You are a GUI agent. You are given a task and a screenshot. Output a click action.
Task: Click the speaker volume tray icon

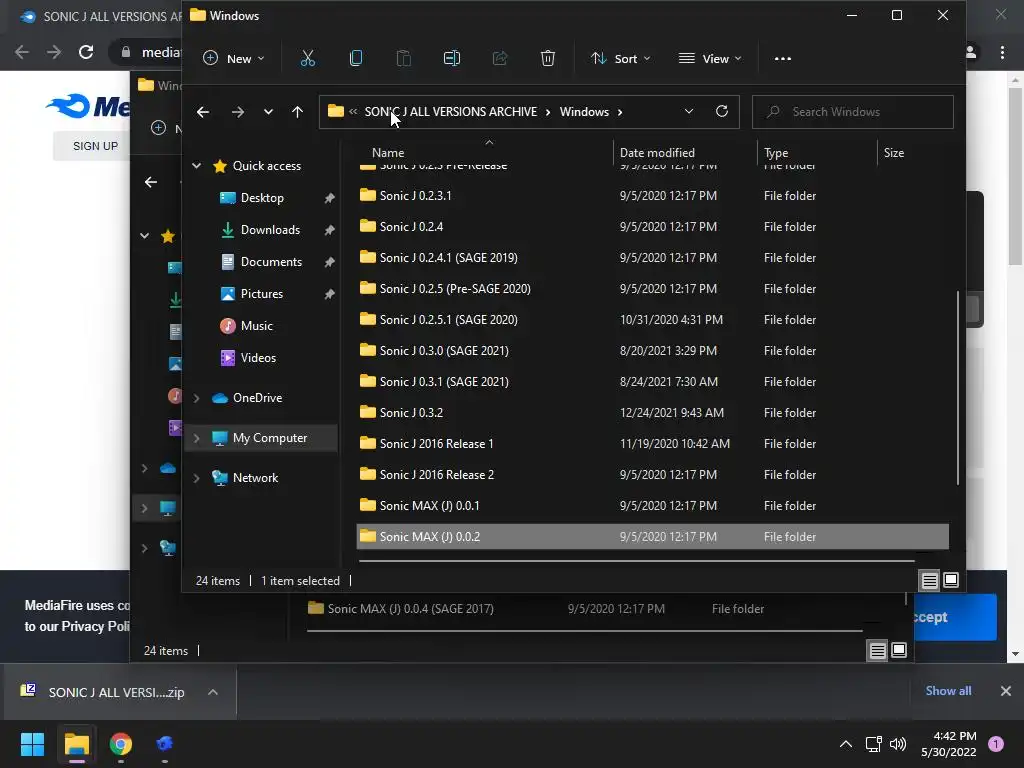pos(898,744)
